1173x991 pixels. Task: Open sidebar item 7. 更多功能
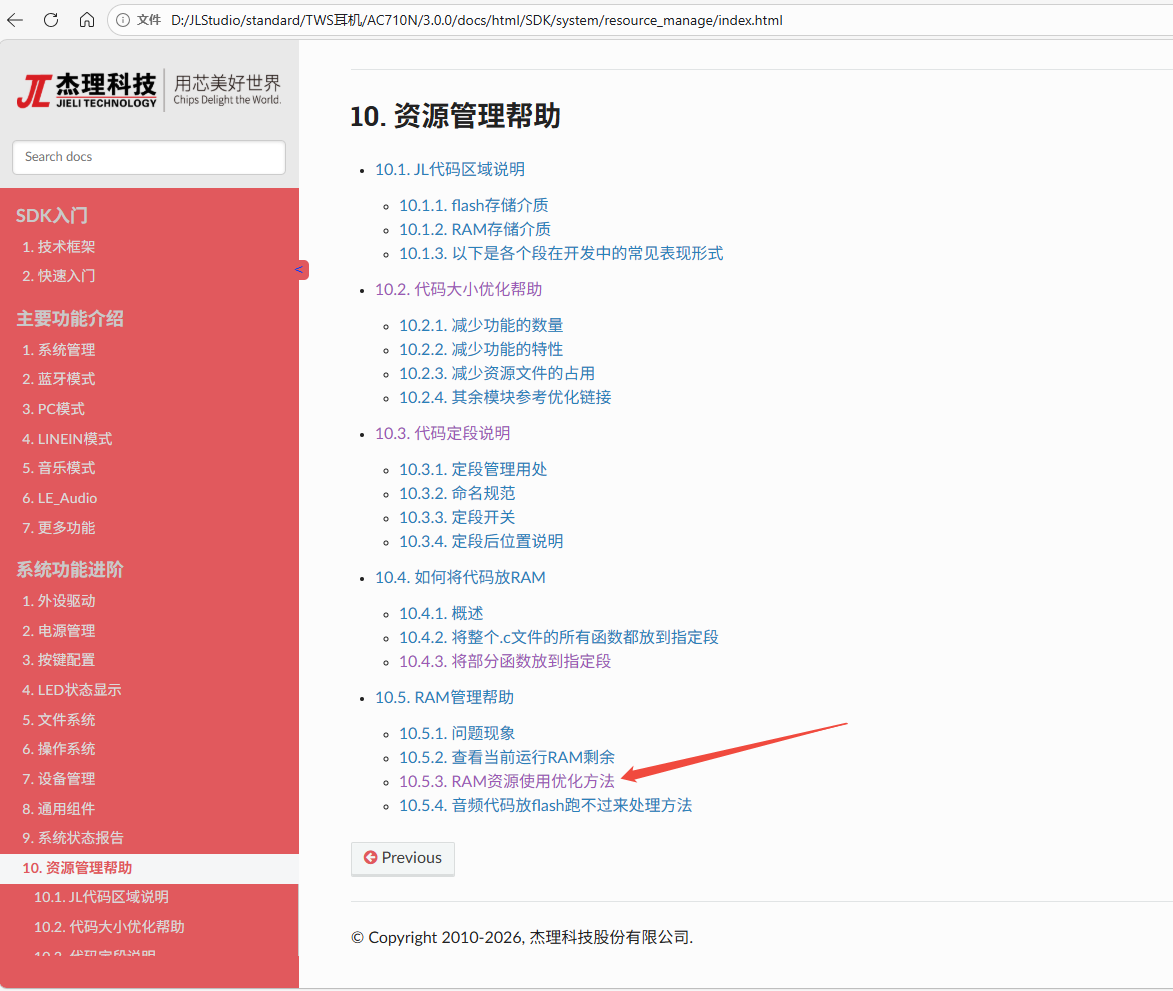(x=58, y=528)
